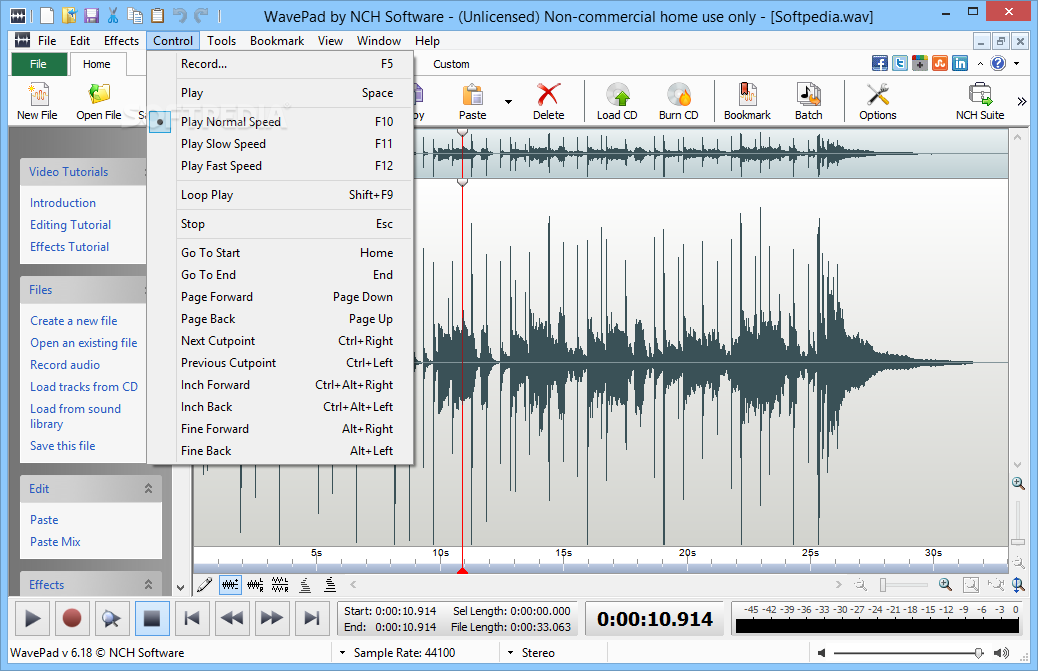1038x671 pixels.
Task: Collapse ribbon with small up caret
Action: 980,64
